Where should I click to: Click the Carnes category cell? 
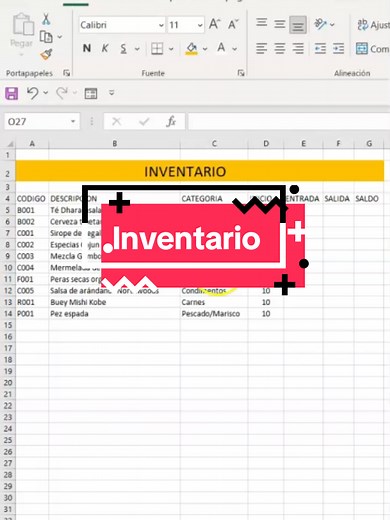(x=214, y=302)
